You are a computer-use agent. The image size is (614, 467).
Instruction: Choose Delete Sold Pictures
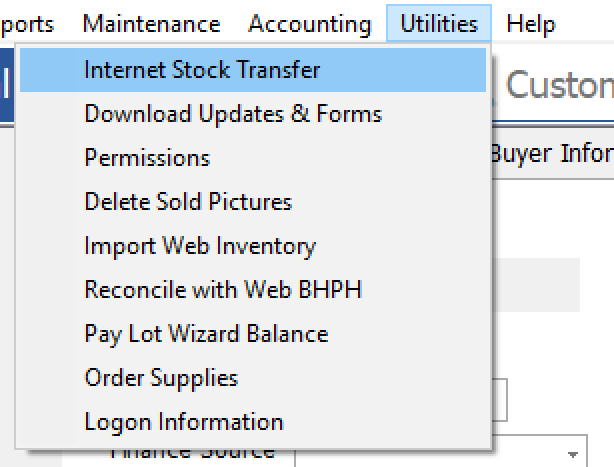click(x=188, y=202)
